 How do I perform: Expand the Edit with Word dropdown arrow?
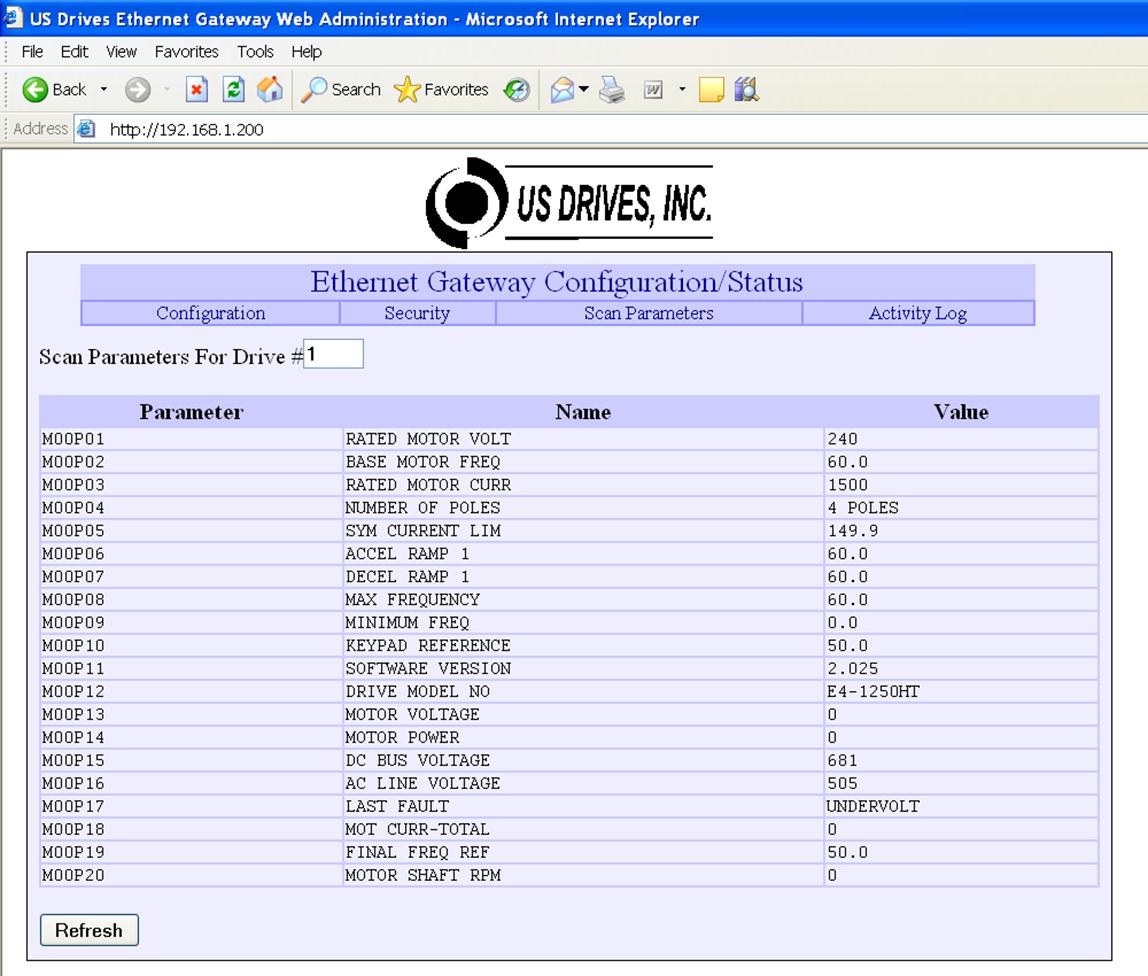[682, 90]
